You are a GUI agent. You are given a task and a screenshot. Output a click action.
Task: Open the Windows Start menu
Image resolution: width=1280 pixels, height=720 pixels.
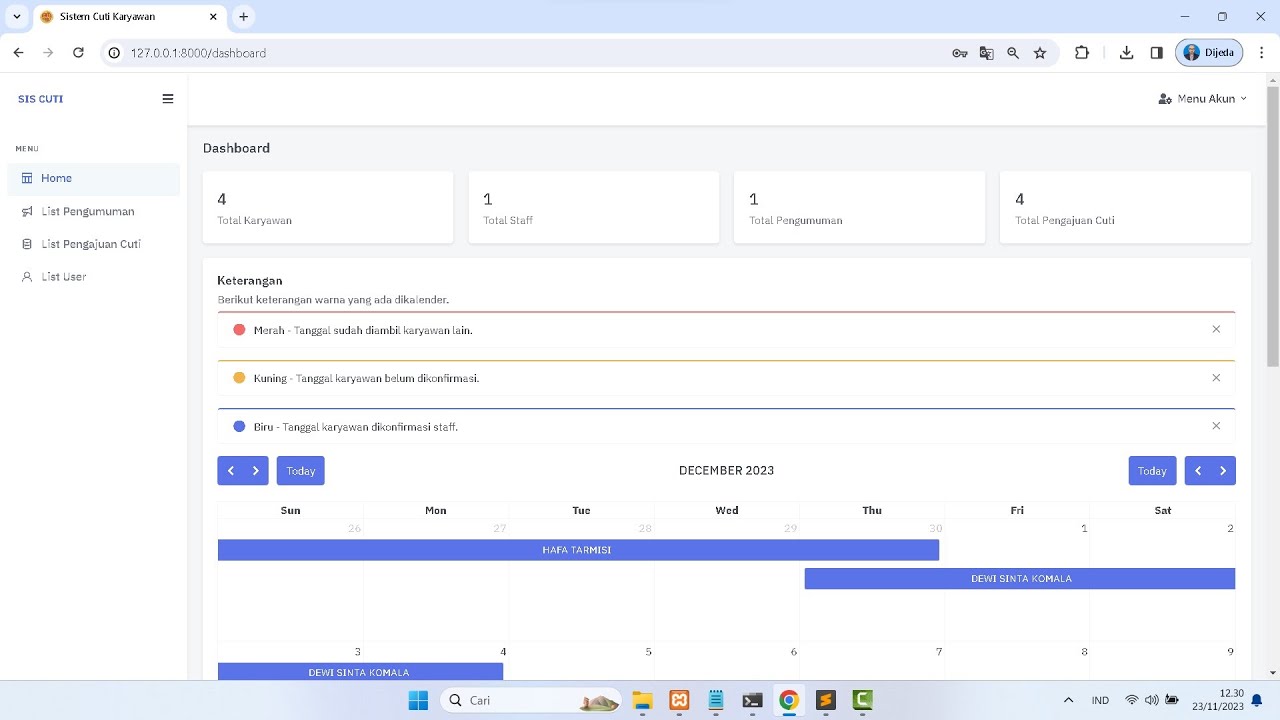tap(418, 700)
